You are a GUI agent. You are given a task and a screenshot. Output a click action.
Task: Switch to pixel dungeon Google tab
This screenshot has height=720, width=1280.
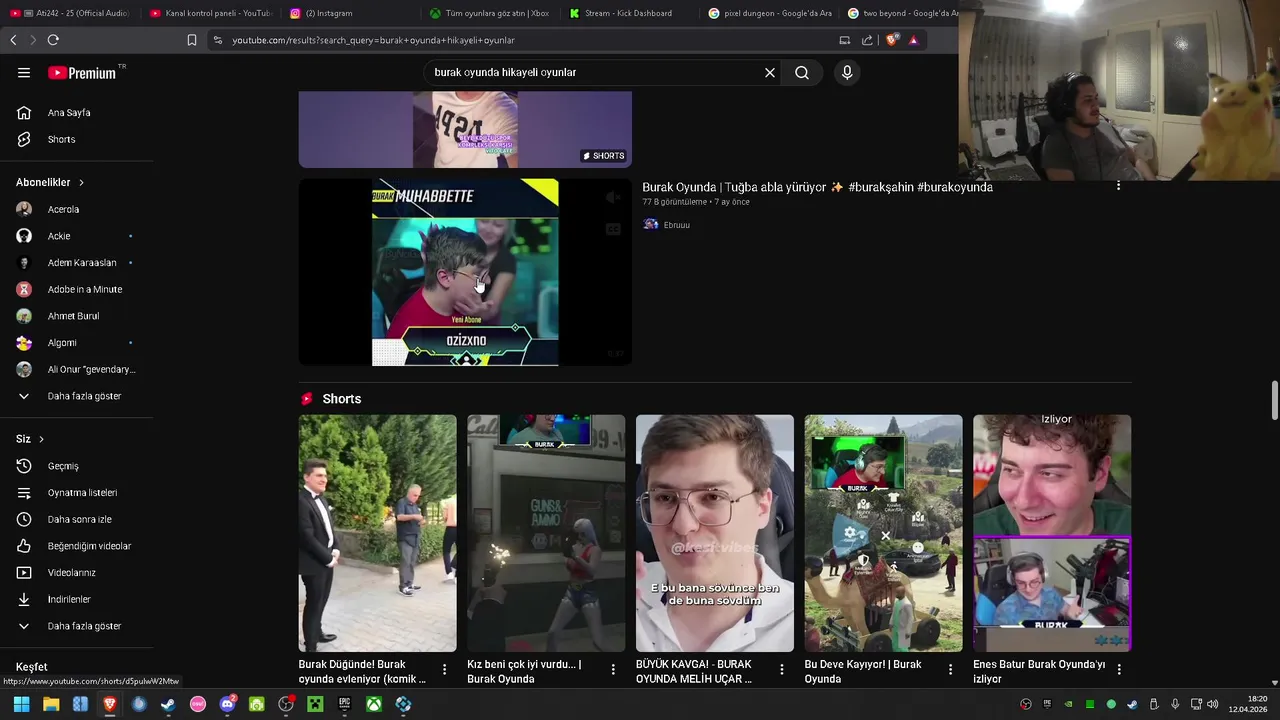[770, 13]
